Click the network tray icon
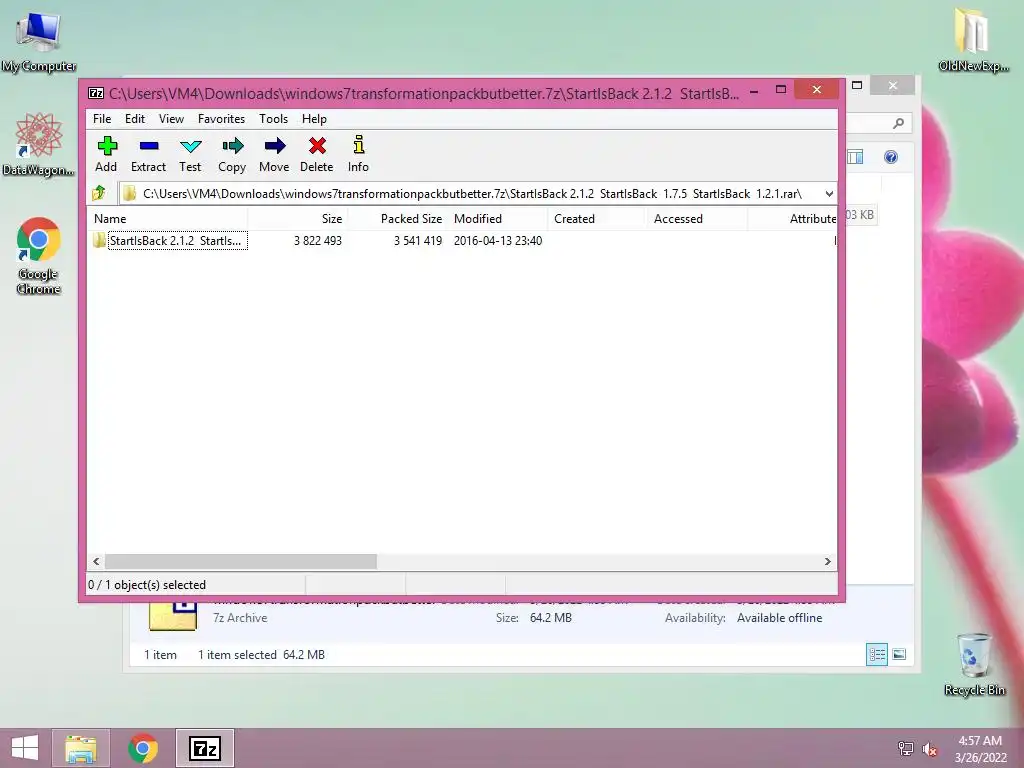The height and width of the screenshot is (768, 1024). coord(906,748)
